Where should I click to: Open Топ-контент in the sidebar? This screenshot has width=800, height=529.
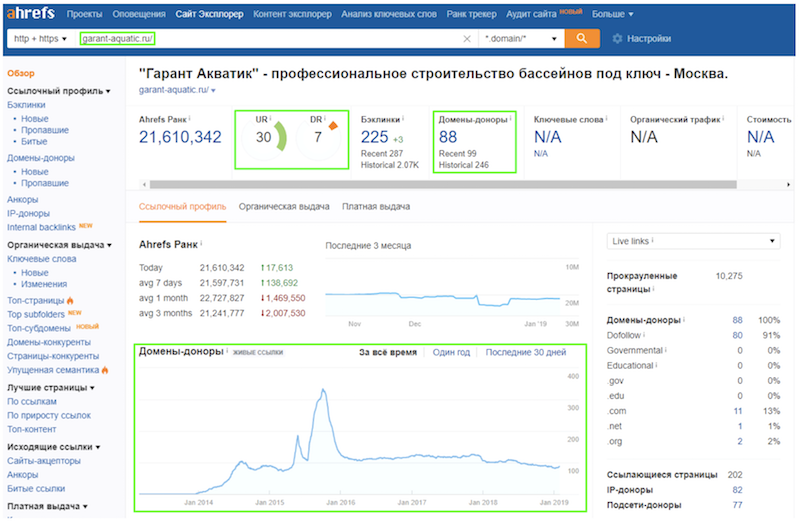pyautogui.click(x=32, y=429)
